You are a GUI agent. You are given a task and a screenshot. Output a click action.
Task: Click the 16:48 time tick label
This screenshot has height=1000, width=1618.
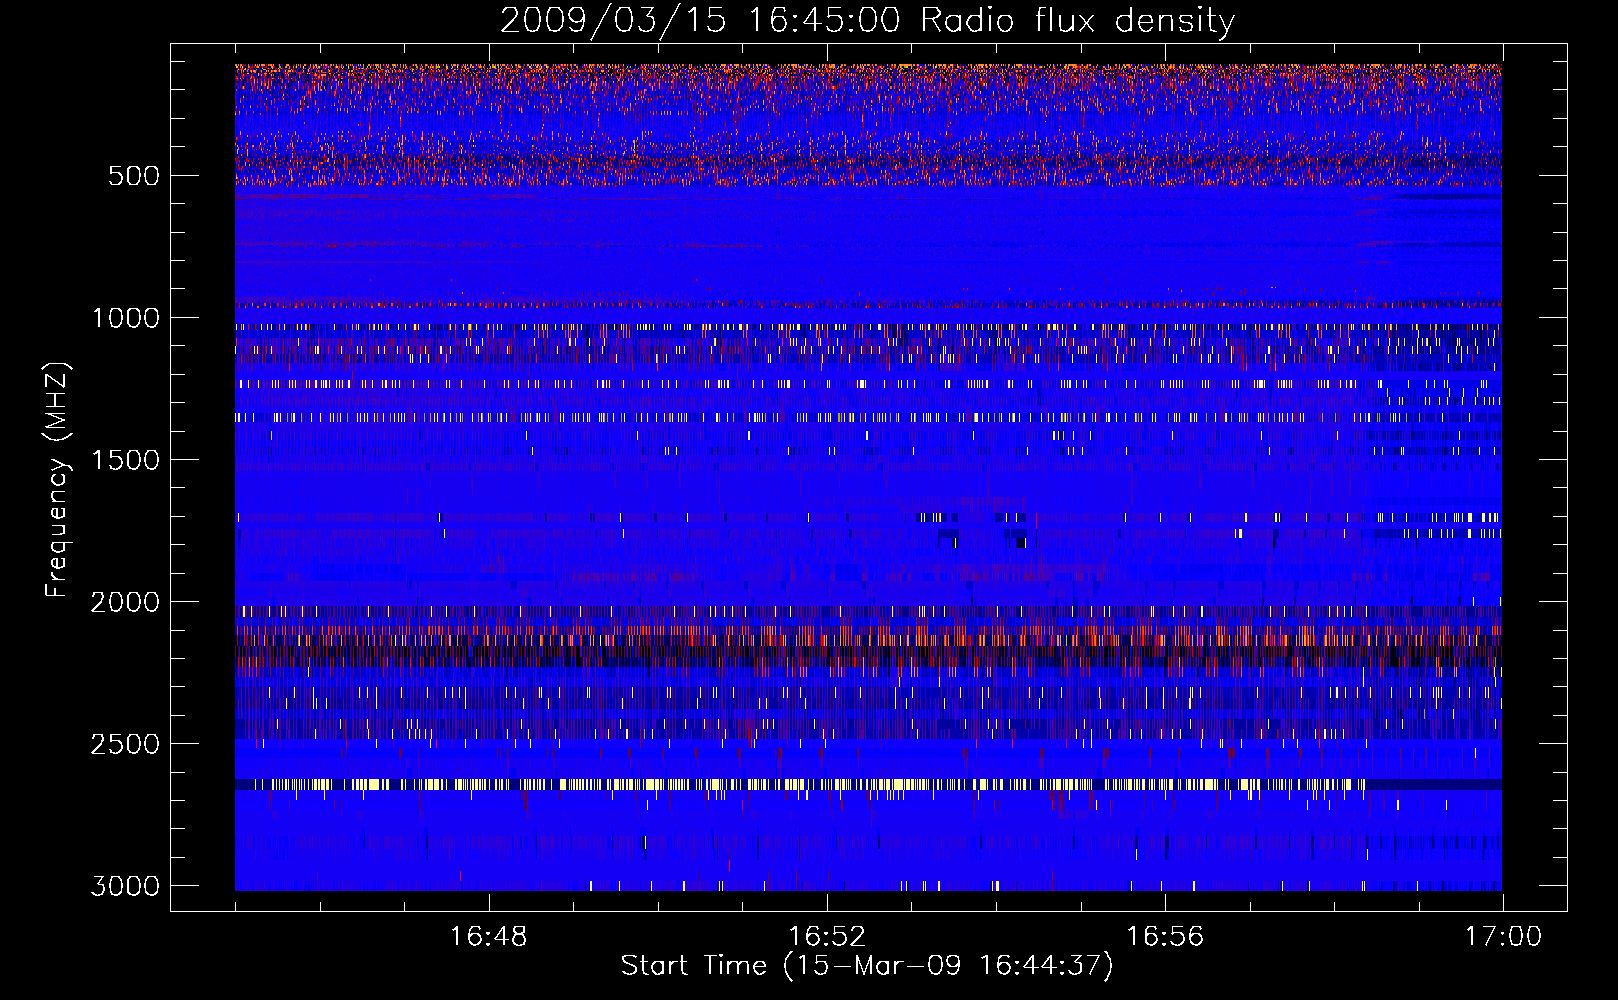(x=488, y=937)
